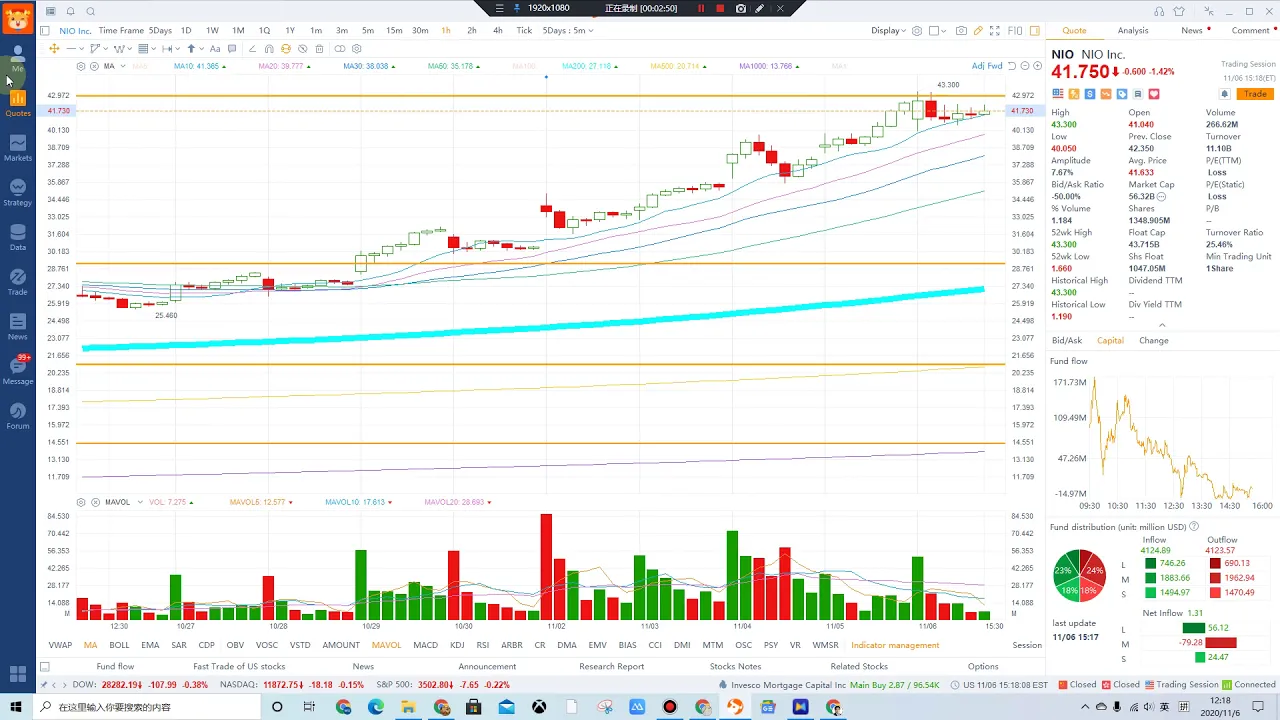Toggle the MA indicator on main chart
The width and height of the screenshot is (1280, 720).
(90, 645)
